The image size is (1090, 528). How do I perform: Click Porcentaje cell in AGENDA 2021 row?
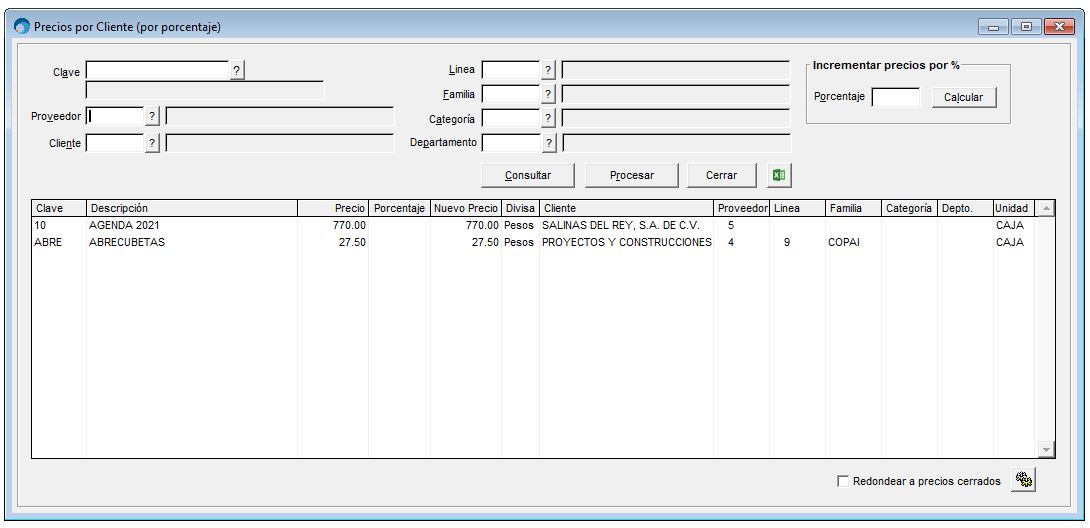tap(399, 225)
